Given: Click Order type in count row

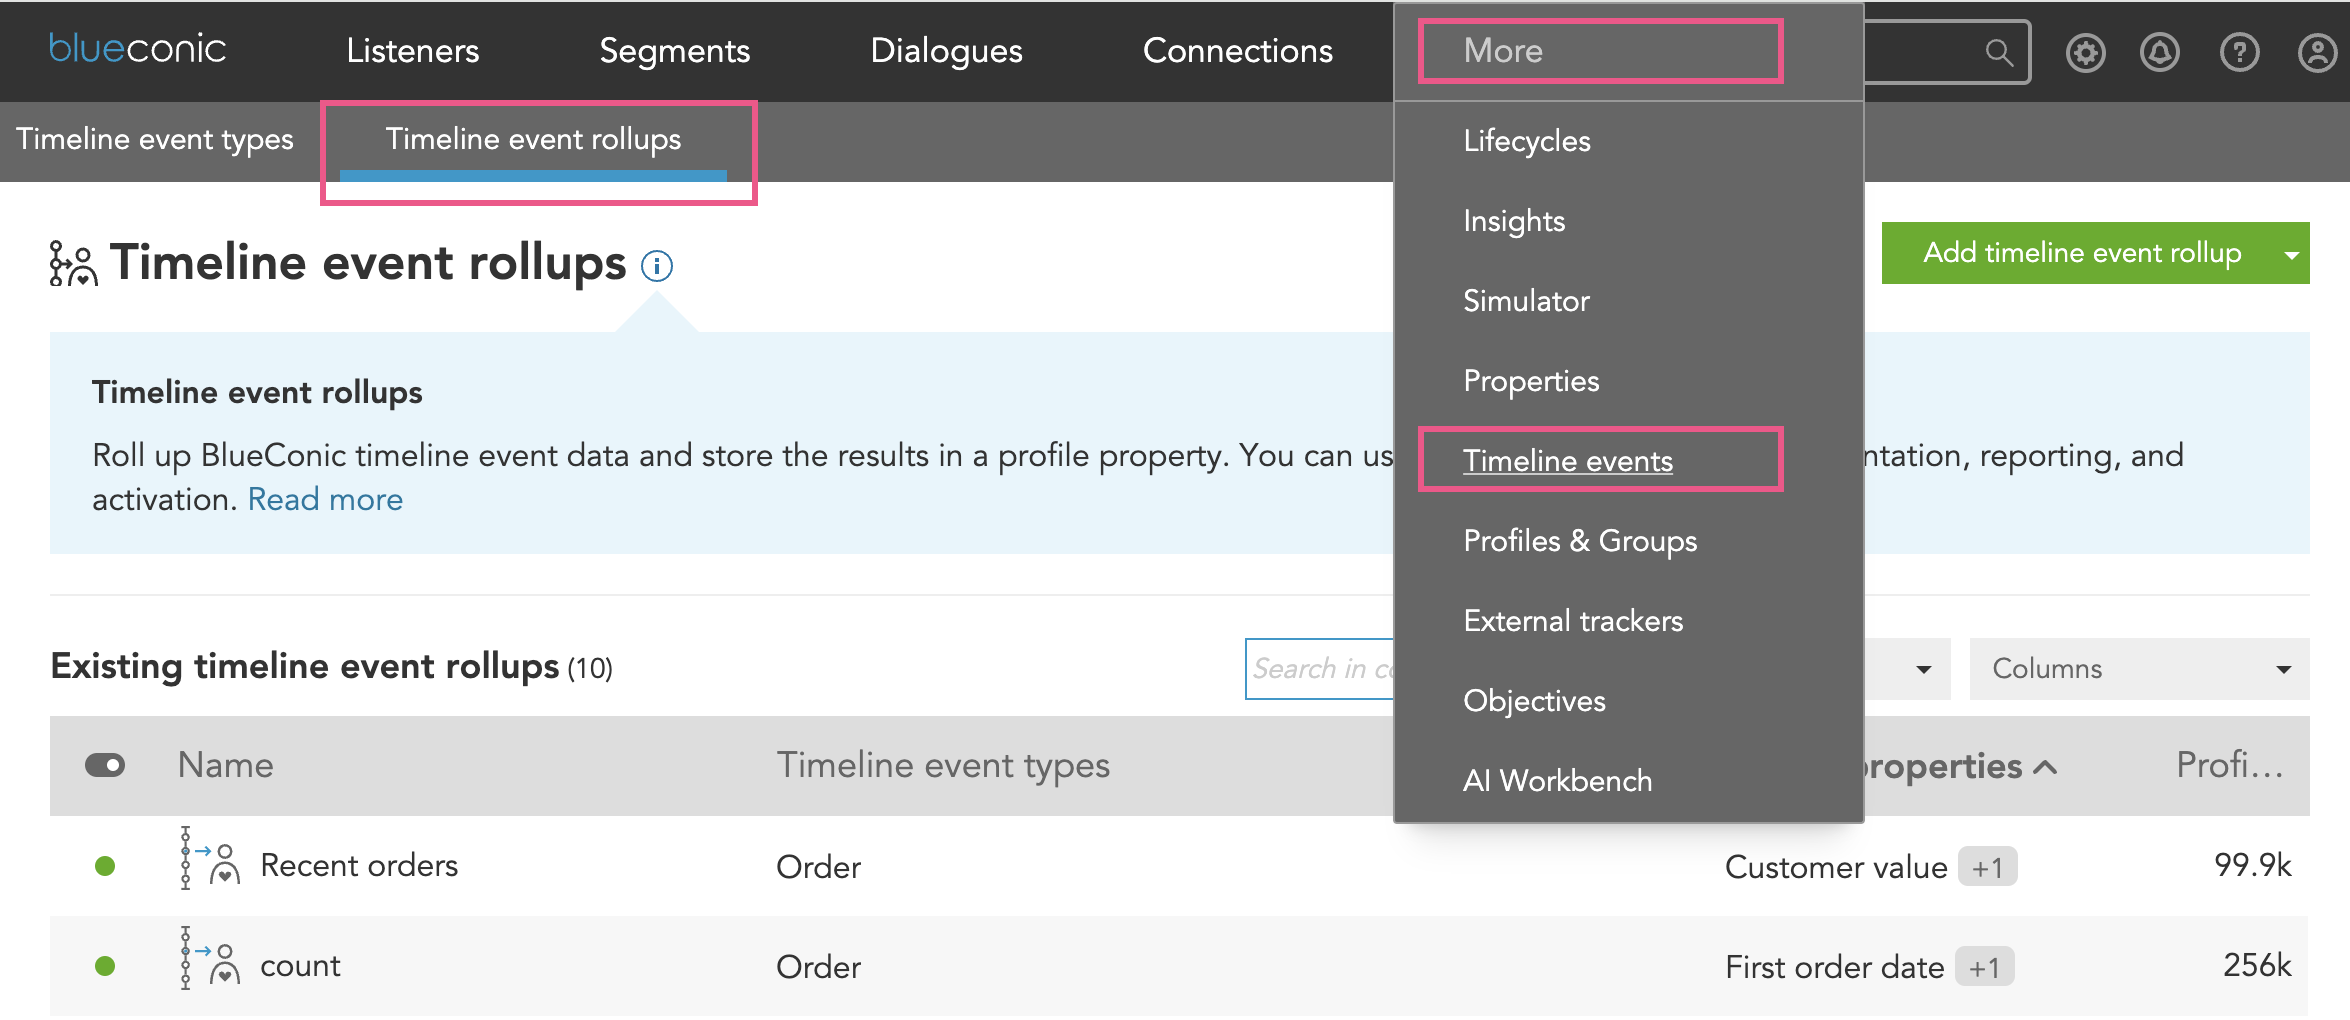Looking at the screenshot, I should coord(818,967).
